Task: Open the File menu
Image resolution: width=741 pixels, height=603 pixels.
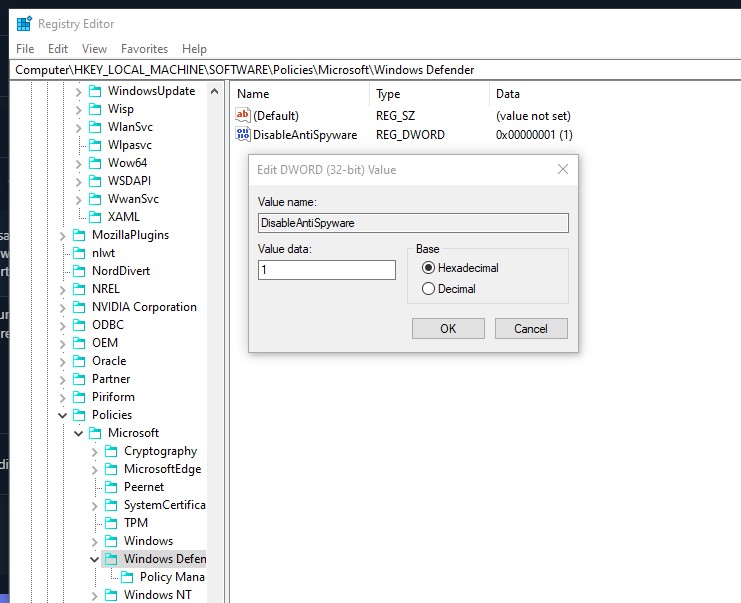Action: [x=25, y=49]
